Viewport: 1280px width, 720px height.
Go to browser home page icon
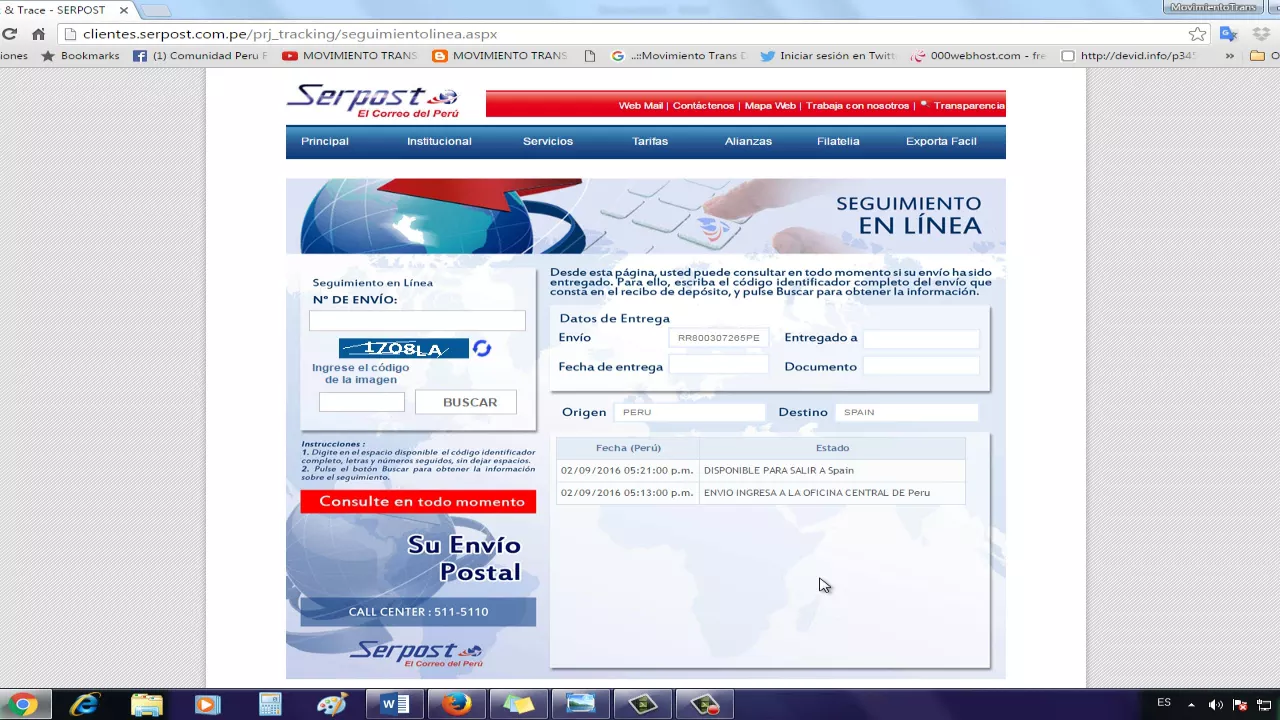point(38,33)
